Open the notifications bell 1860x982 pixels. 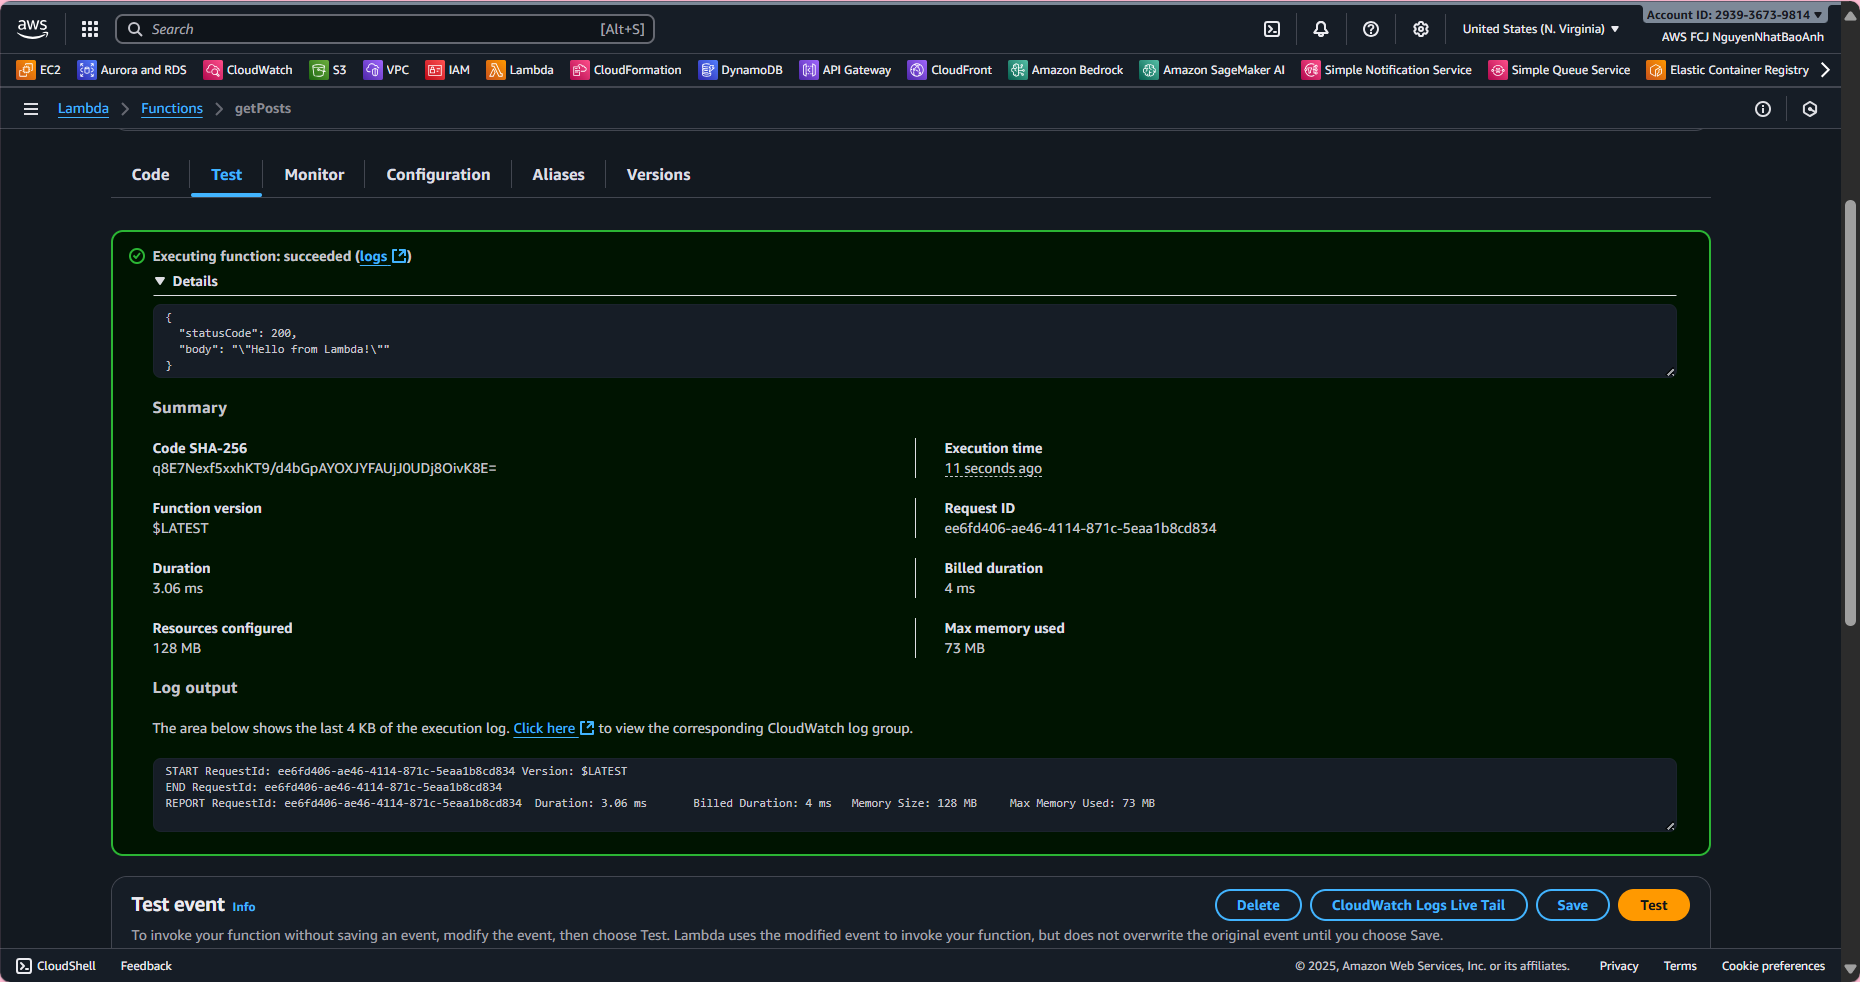pos(1321,29)
